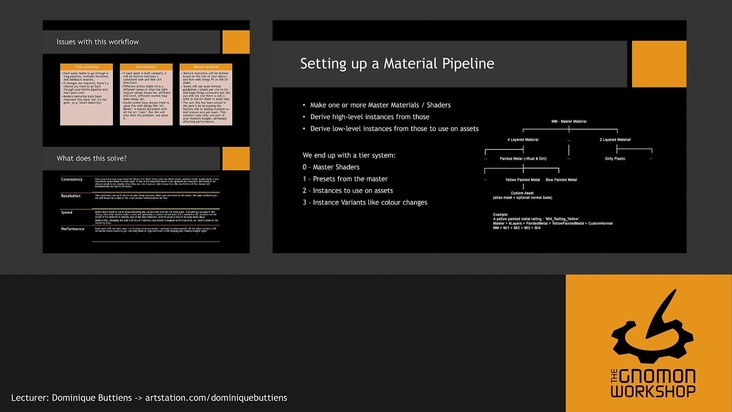Open the 'What does this solve?' slide thumbnail
Screen dimensions: 732x412
tap(146, 200)
